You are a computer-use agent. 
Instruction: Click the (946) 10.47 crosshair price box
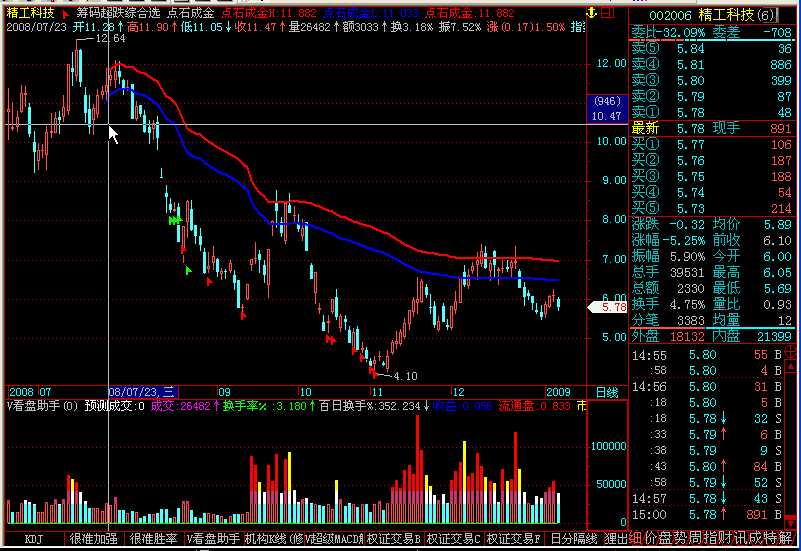coord(607,108)
